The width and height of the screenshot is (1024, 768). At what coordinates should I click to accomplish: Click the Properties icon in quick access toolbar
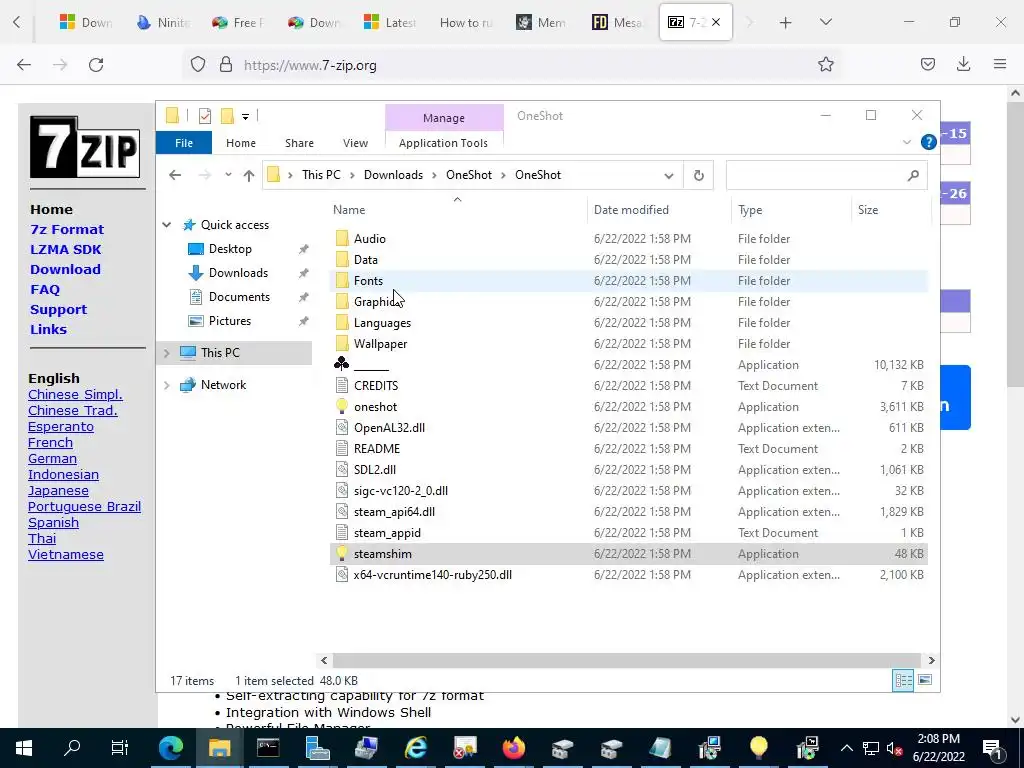point(205,116)
